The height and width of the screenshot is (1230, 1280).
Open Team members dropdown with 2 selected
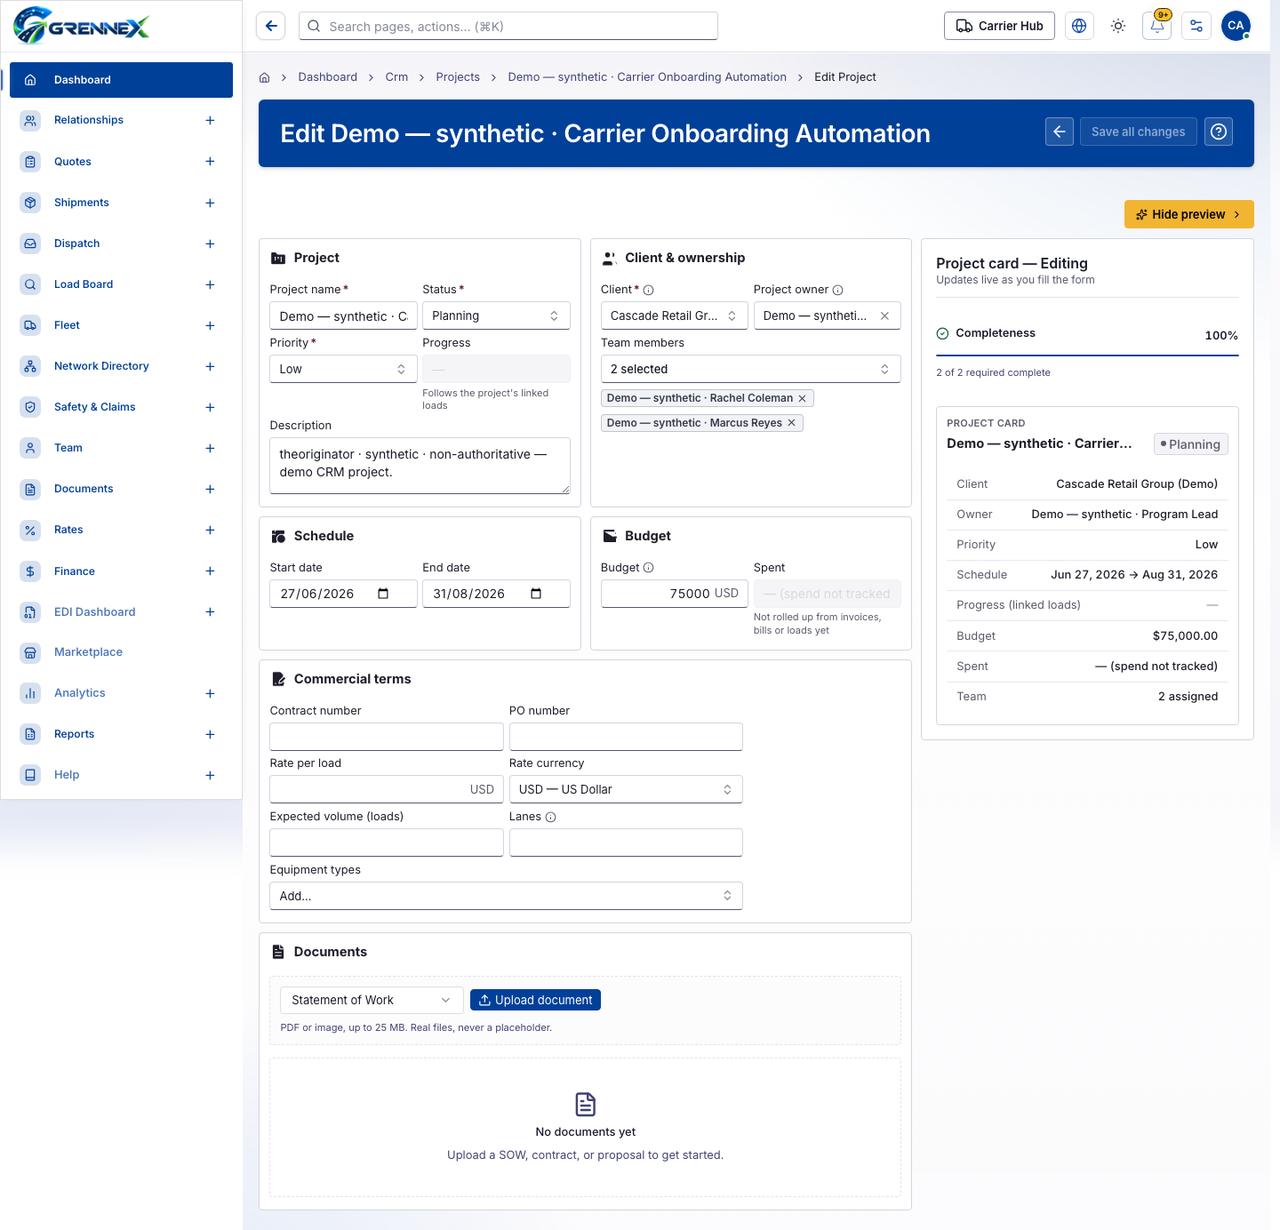pos(750,369)
